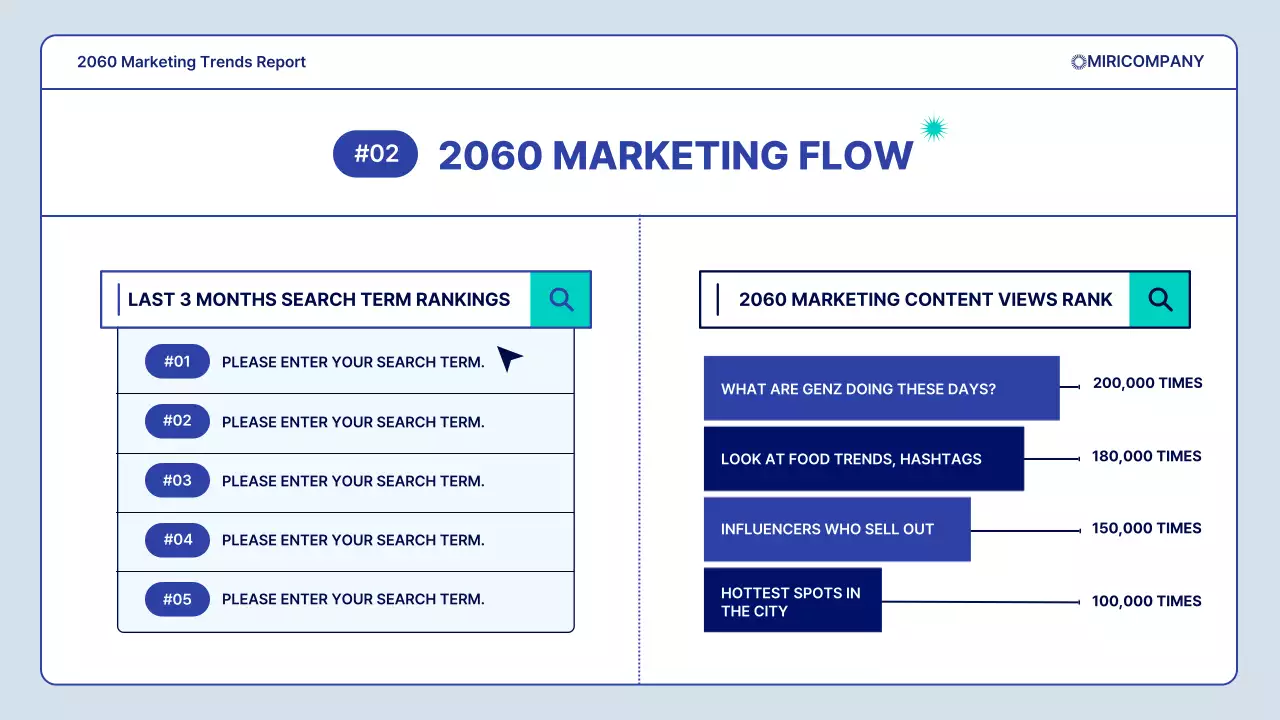
Task: Open the '2060 Marketing Trends Report' header link
Action: coord(191,62)
